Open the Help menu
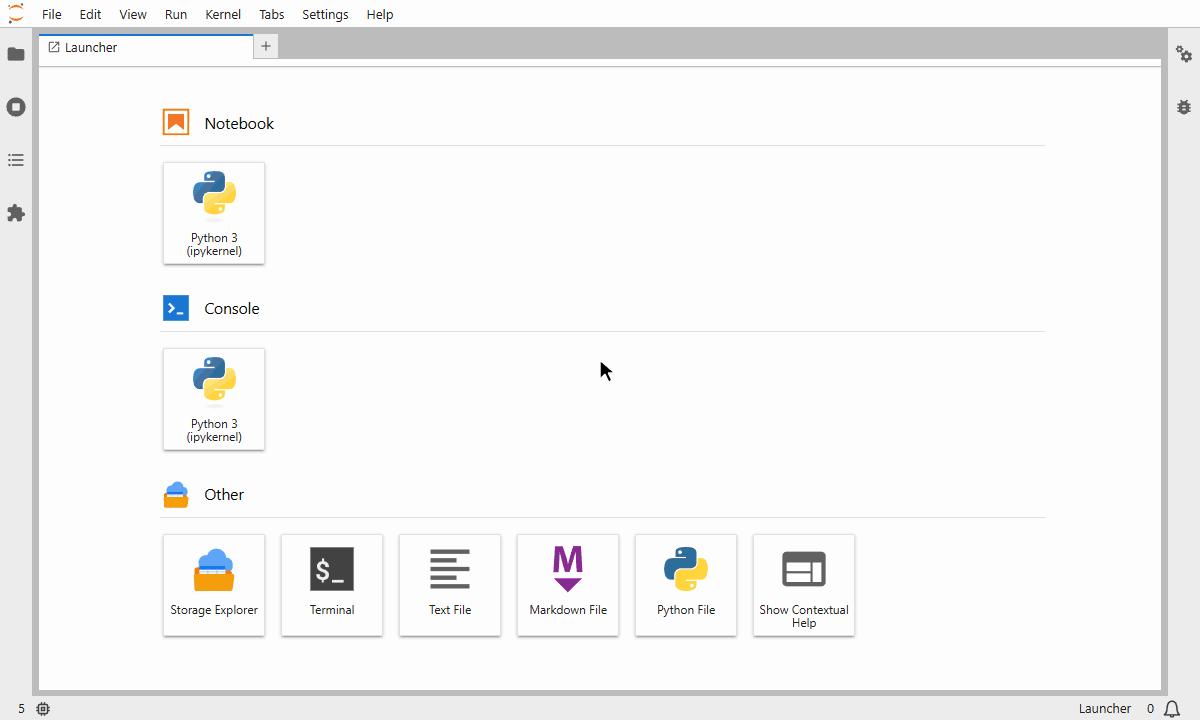1200x720 pixels. coord(380,14)
